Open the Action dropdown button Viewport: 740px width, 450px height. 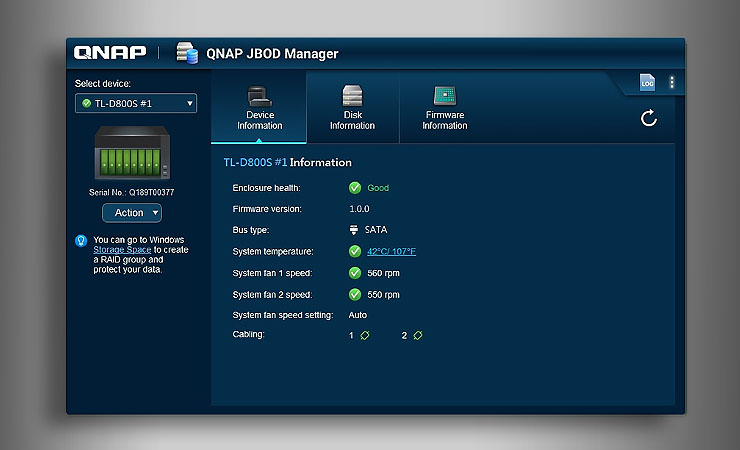click(x=132, y=213)
